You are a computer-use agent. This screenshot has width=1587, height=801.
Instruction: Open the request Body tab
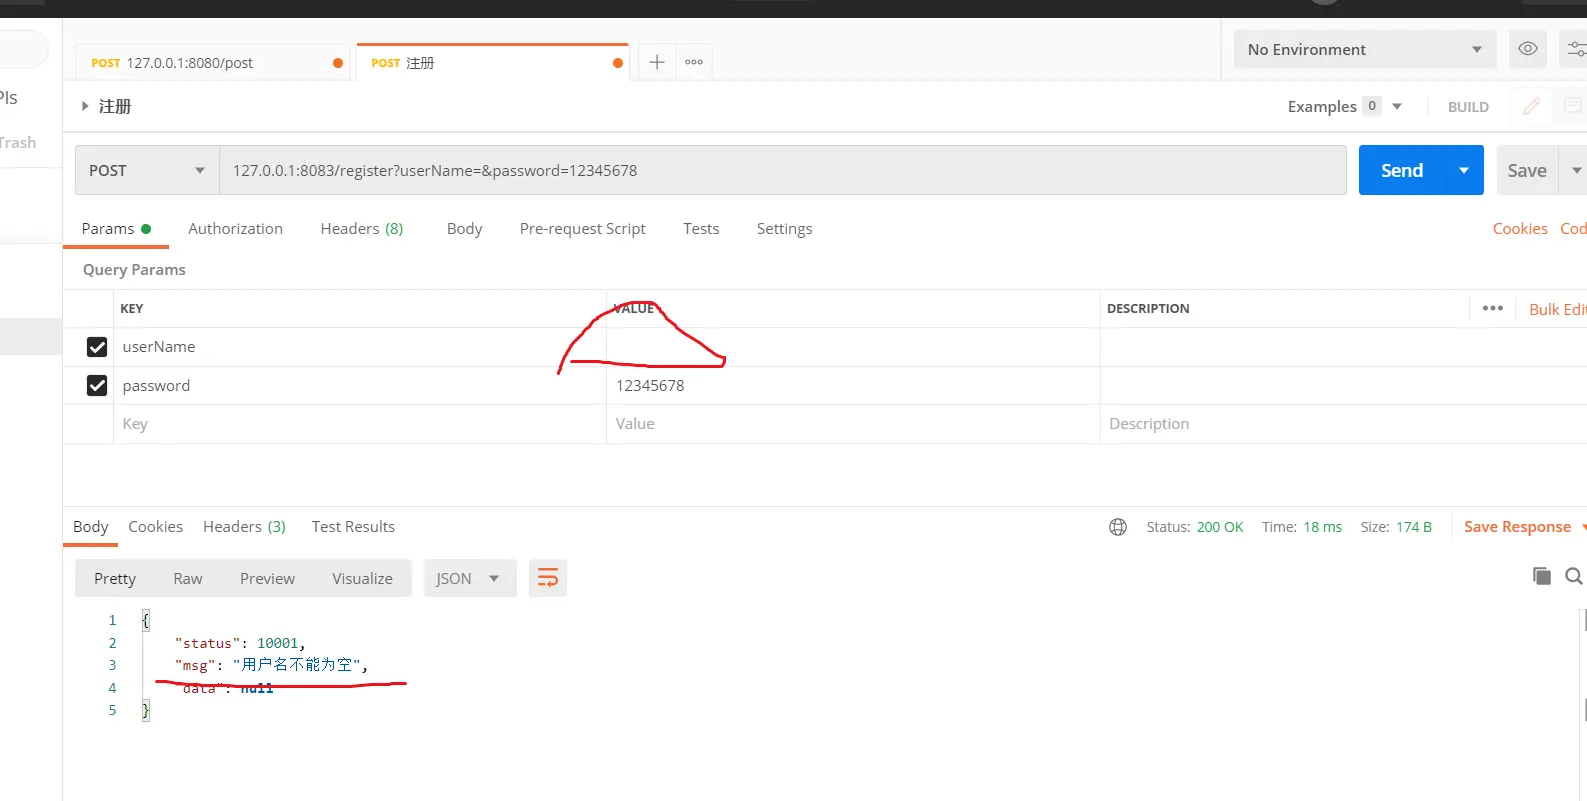[464, 229]
